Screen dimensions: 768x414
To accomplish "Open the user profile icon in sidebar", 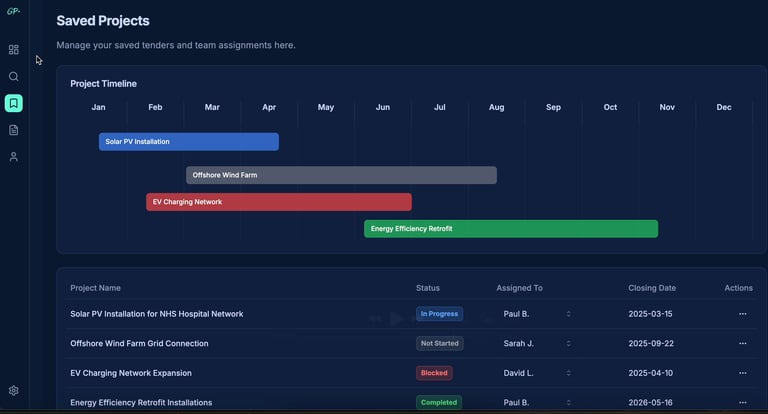I will pos(14,157).
